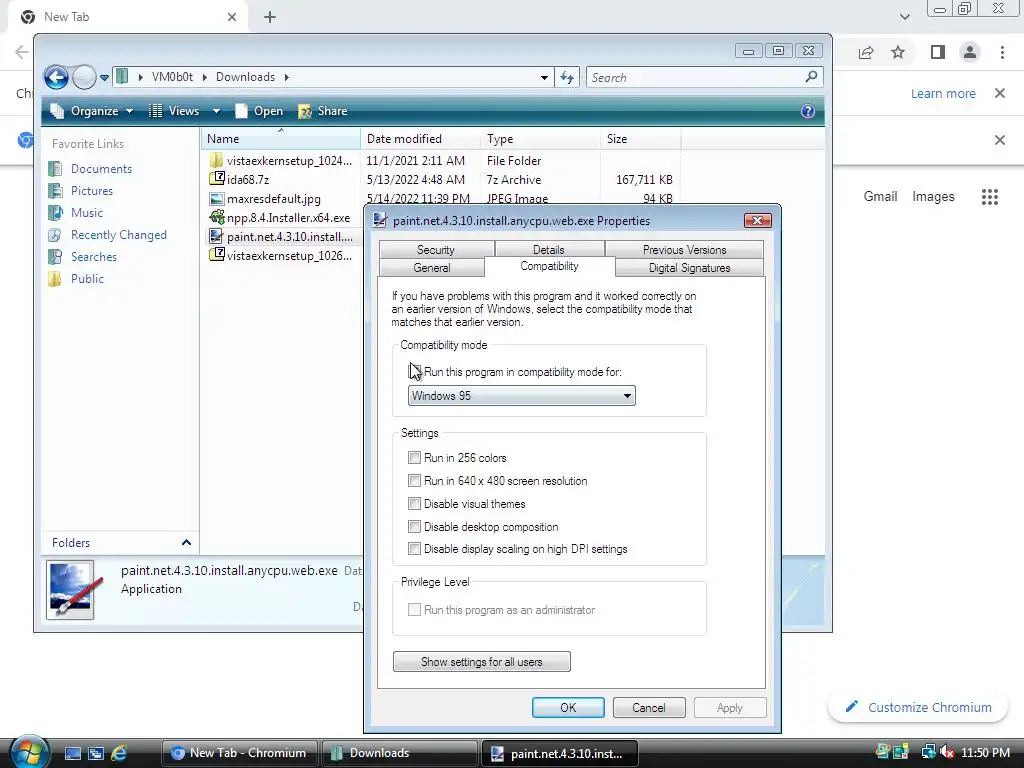Close the Properties dialog with red X

pyautogui.click(x=758, y=221)
